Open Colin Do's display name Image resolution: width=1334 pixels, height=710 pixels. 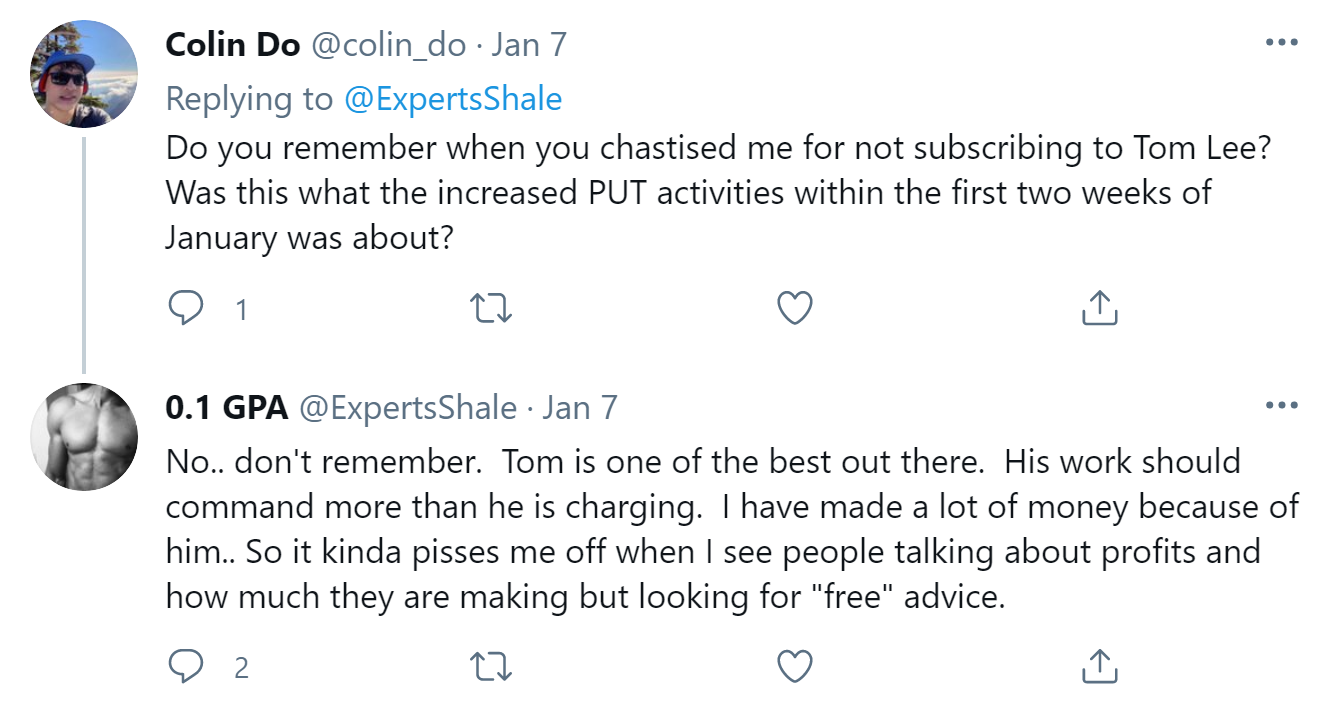click(x=232, y=45)
